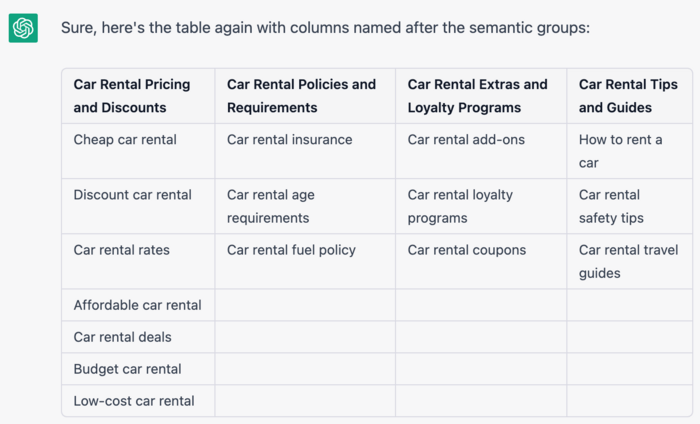
Task: Click the Affordable car rental cell
Action: pos(138,305)
